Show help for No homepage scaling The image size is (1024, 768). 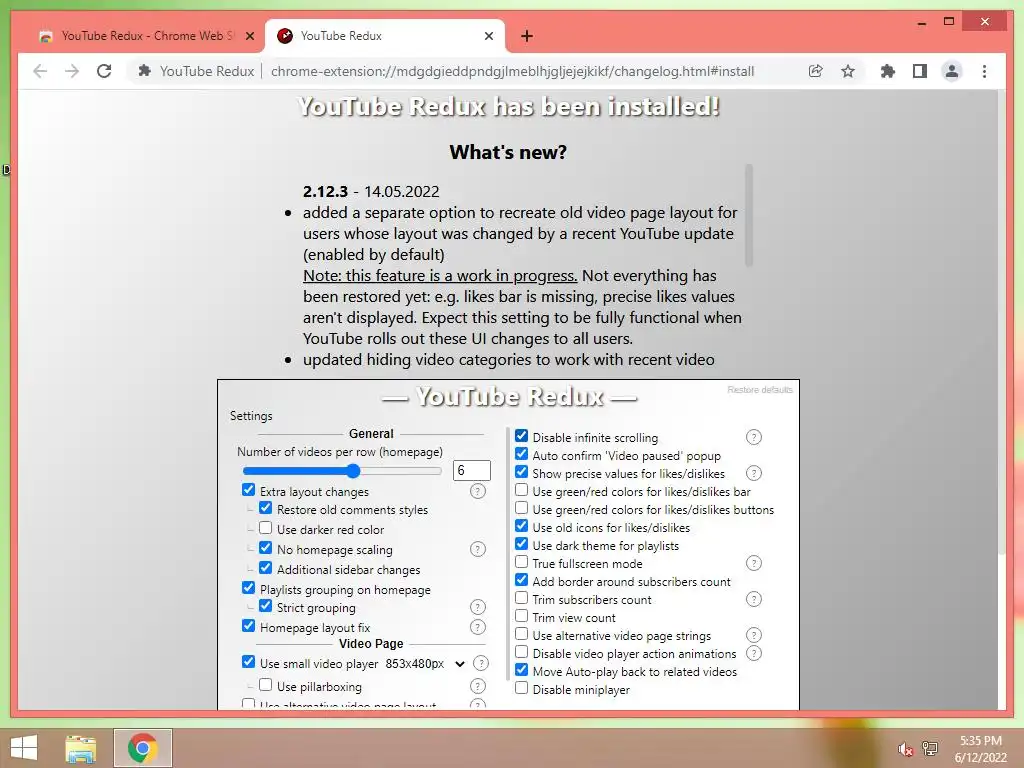click(477, 549)
